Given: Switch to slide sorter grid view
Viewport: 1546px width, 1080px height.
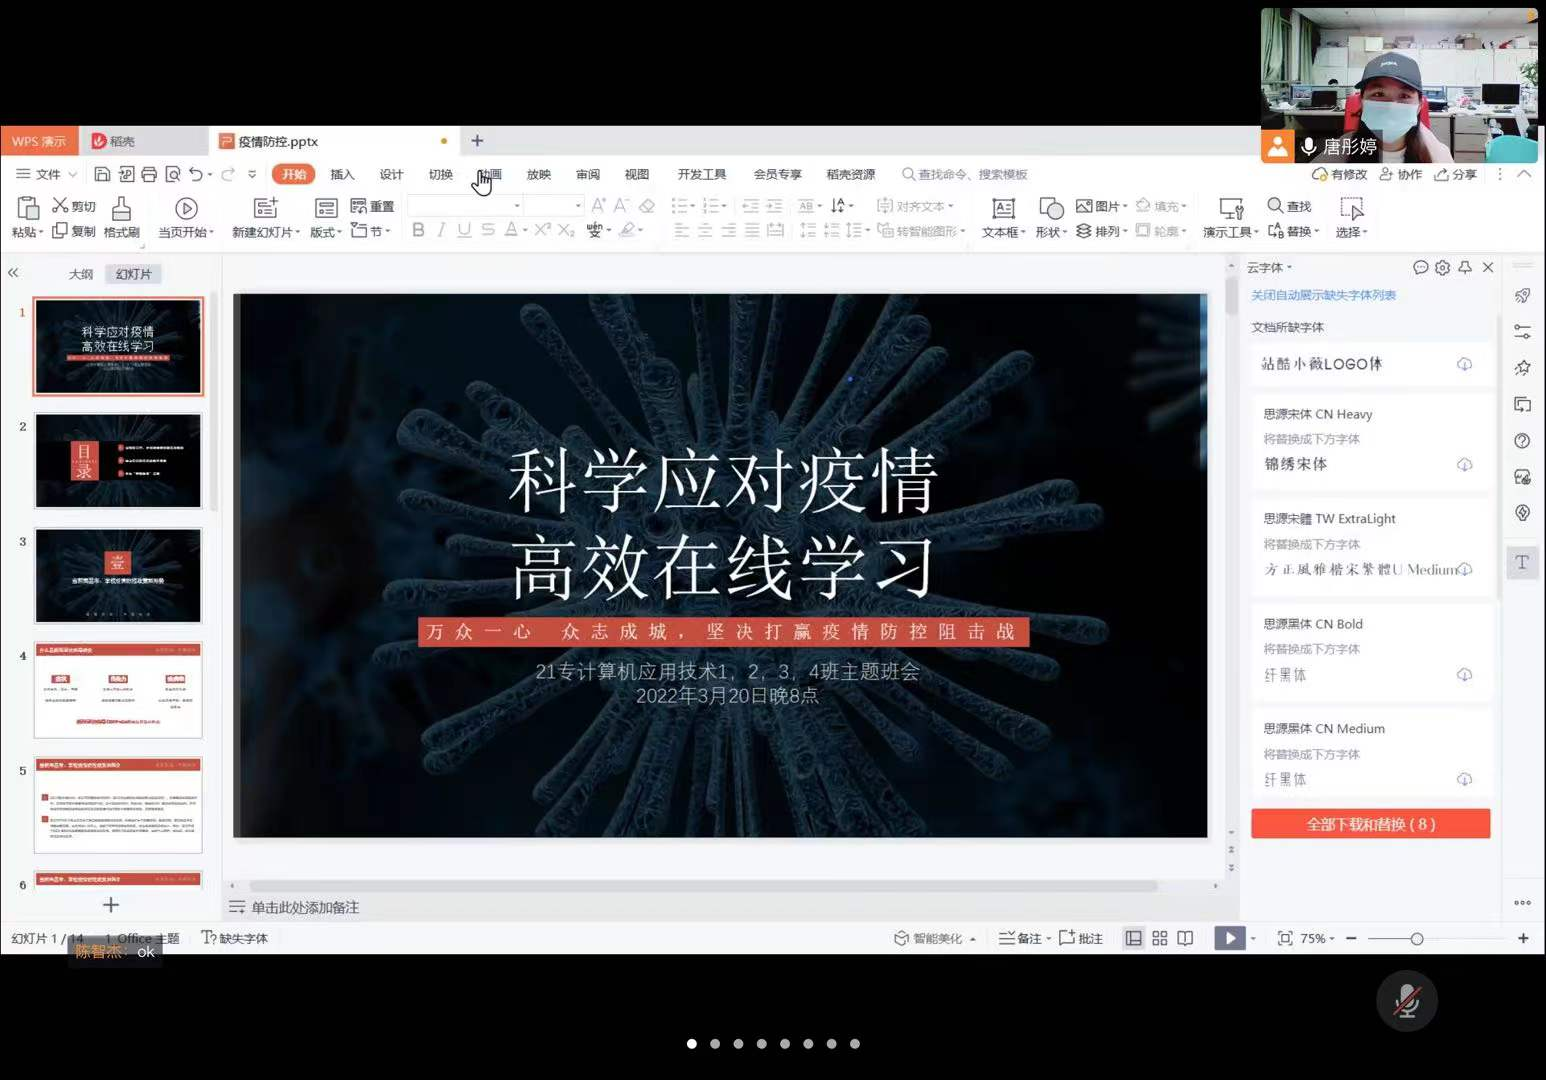Looking at the screenshot, I should (1160, 938).
